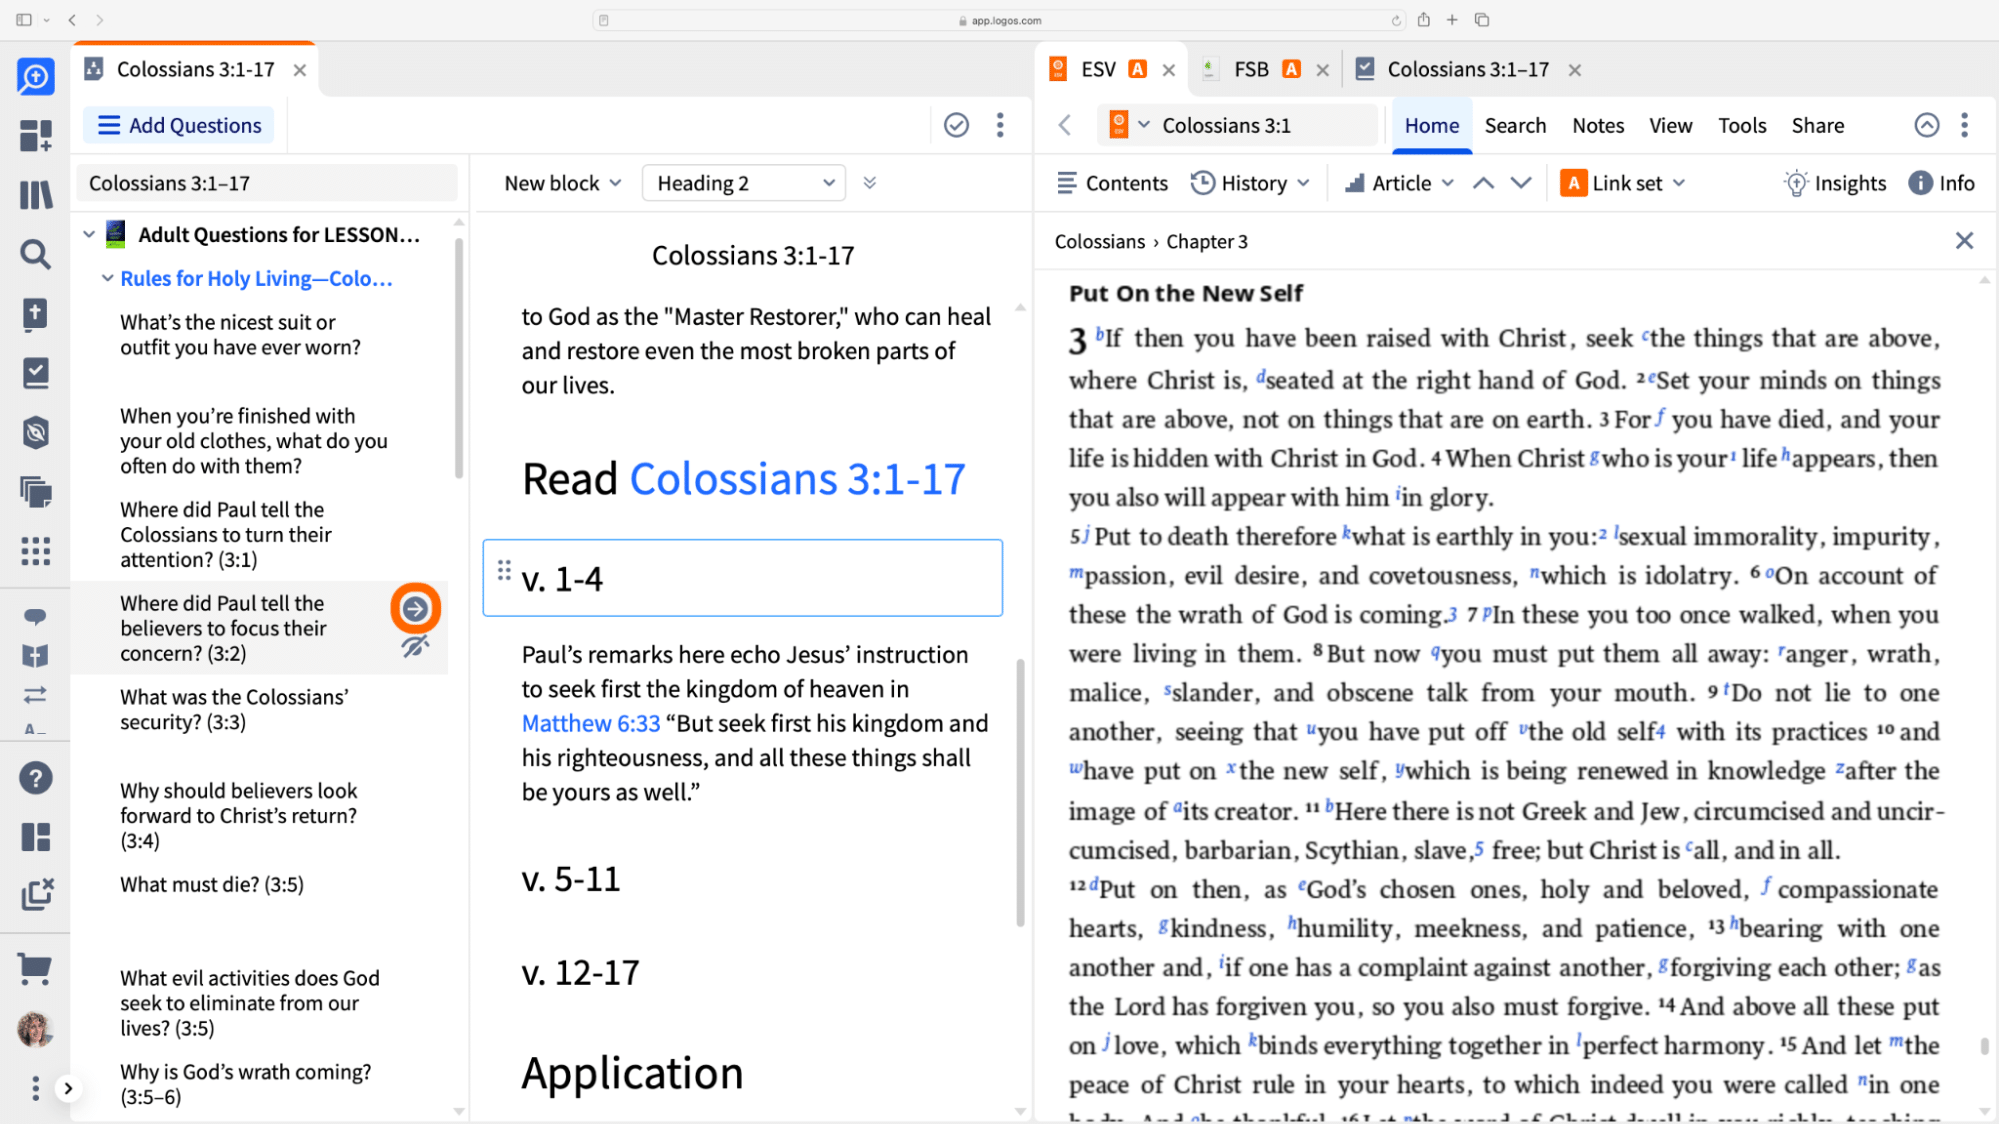
Task: Collapse Adult Questions for LESSON tree node
Action: pyautogui.click(x=89, y=234)
